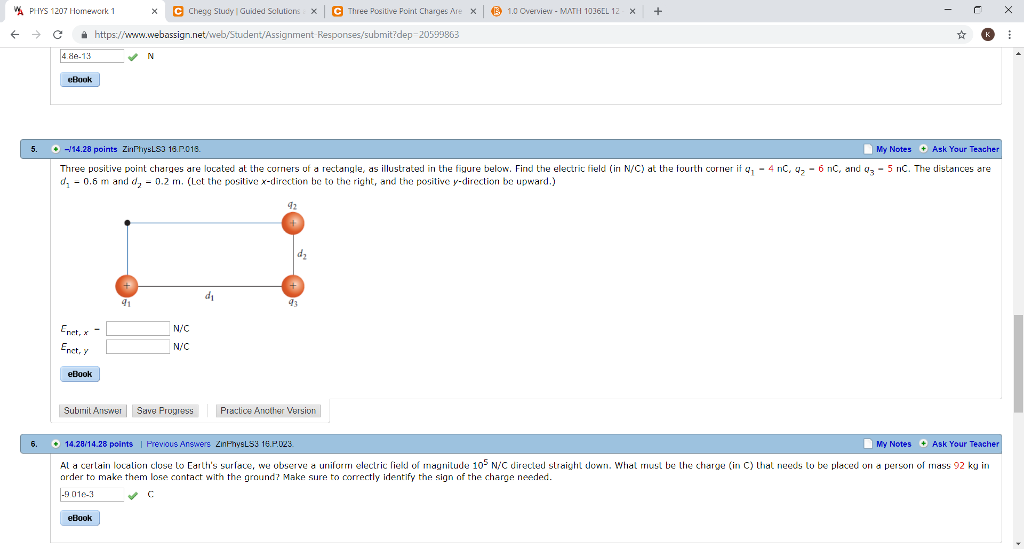1024x549 pixels.
Task: Click the answer field containing -9.01e-3
Action: 91,494
